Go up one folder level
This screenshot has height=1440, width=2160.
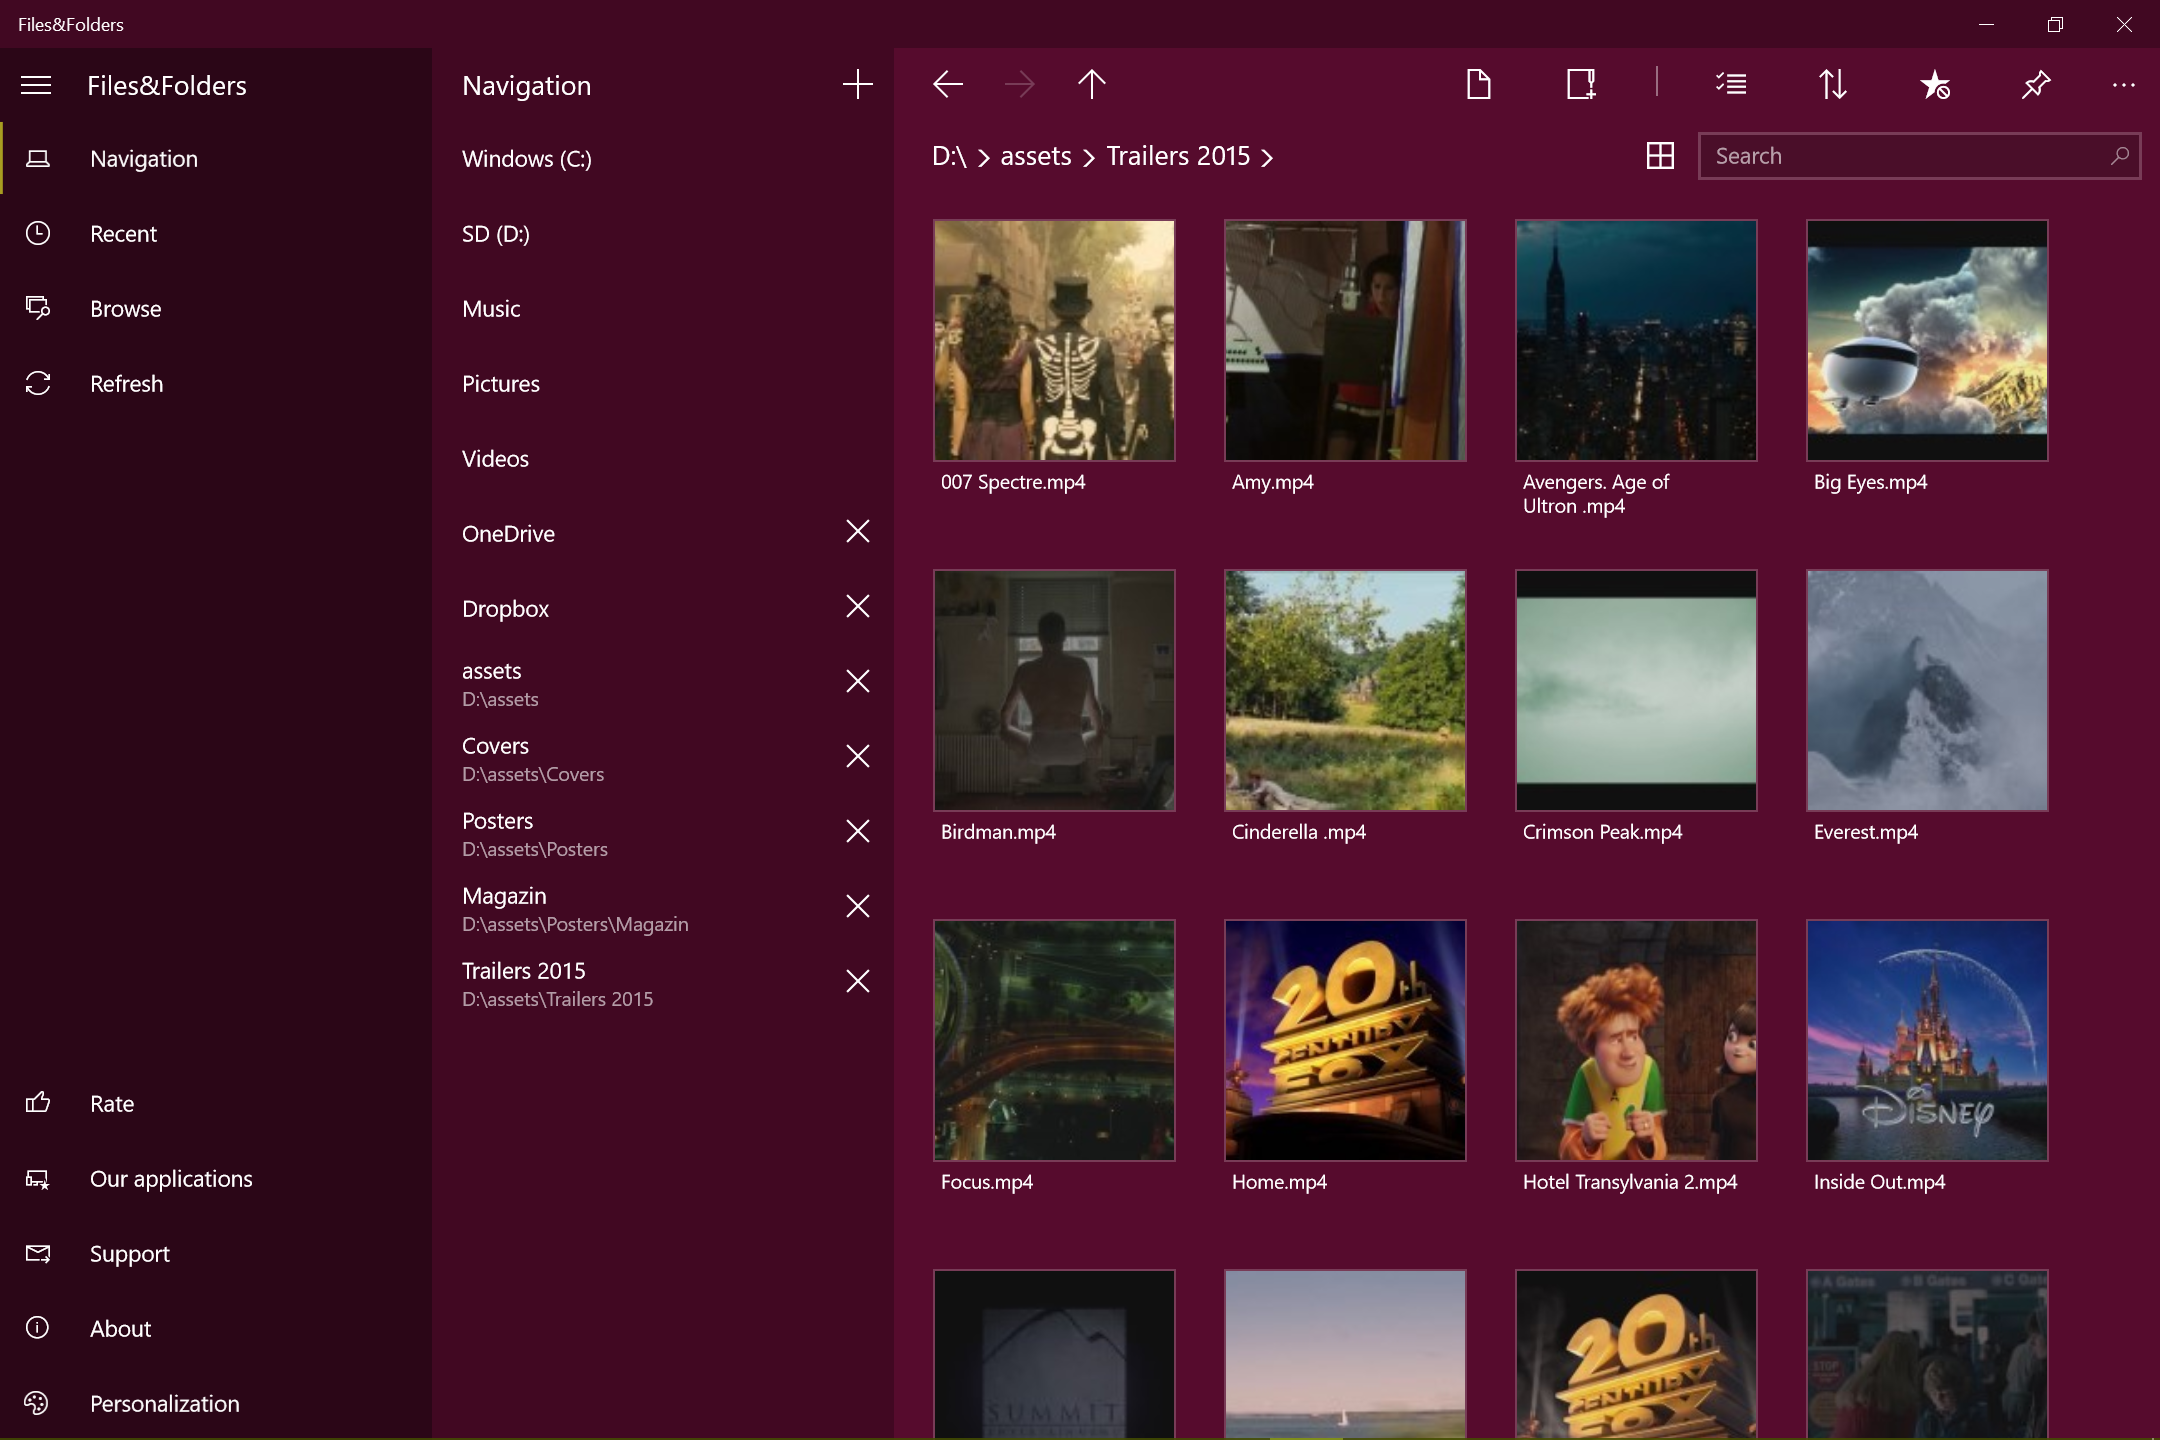click(1092, 84)
